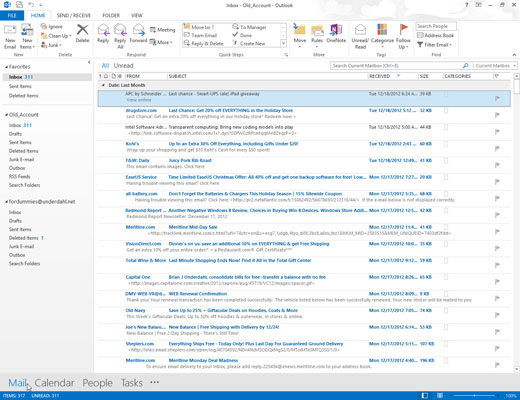Viewport: 520px width, 400px height.
Task: Switch to the FOLDER tab
Action: click(111, 15)
